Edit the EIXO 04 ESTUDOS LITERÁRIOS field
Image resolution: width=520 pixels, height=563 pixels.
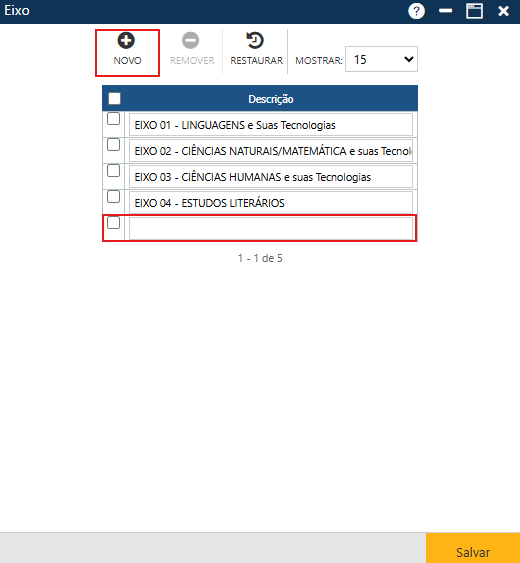click(x=271, y=203)
